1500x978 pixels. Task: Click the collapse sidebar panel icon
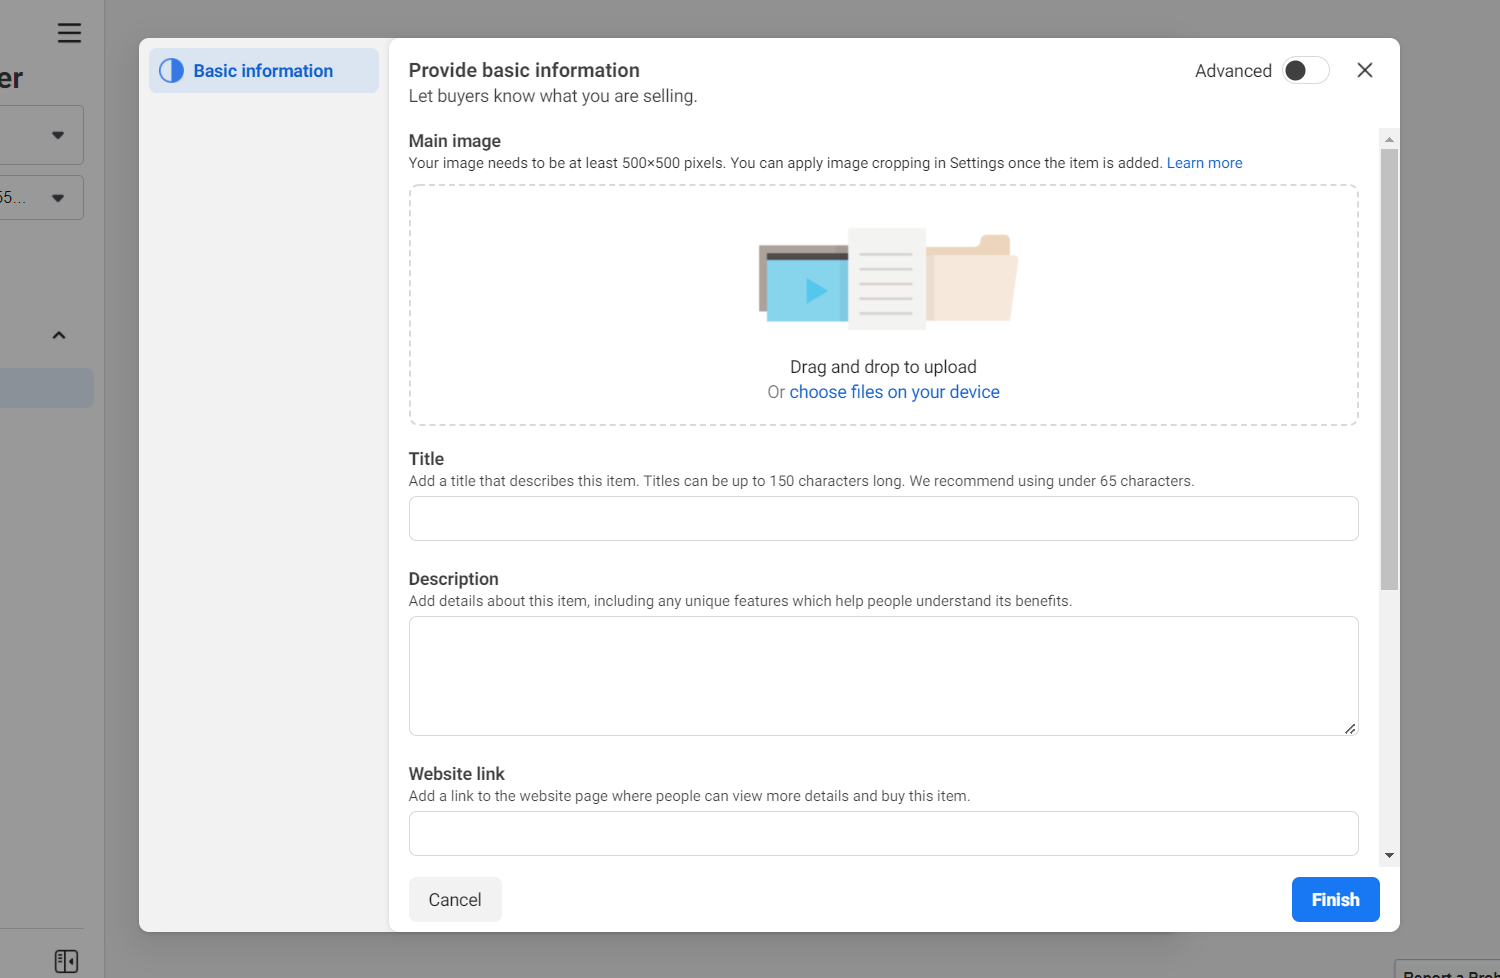pos(66,961)
